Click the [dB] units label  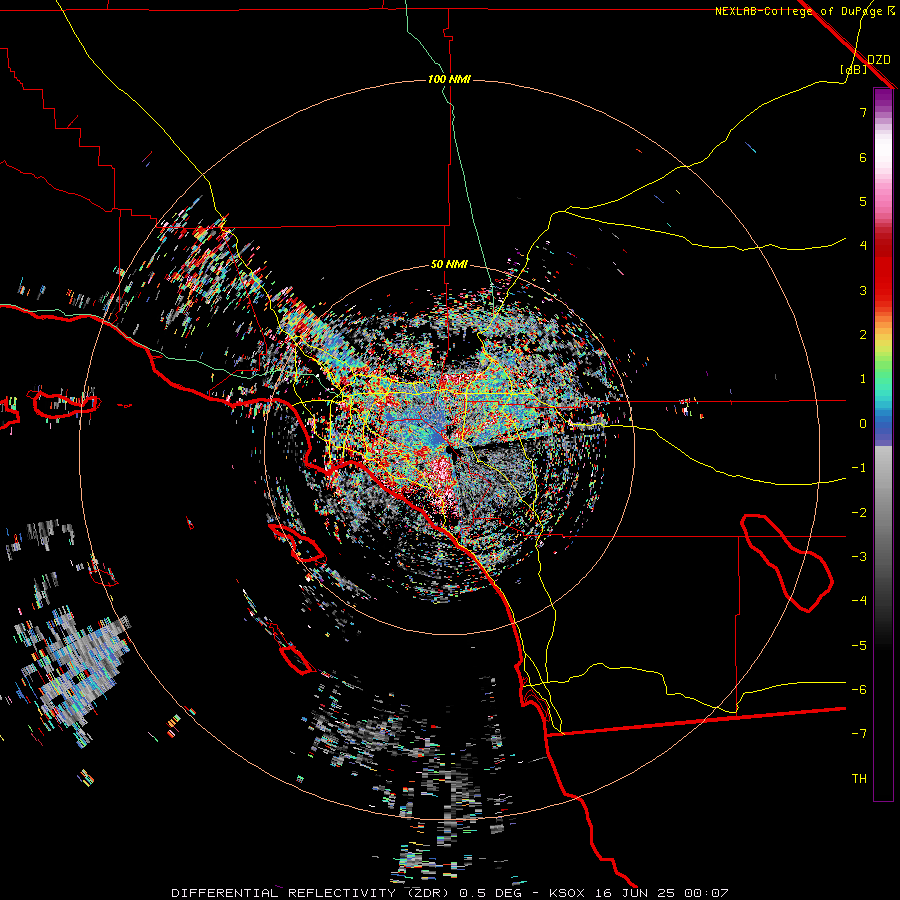[854, 69]
